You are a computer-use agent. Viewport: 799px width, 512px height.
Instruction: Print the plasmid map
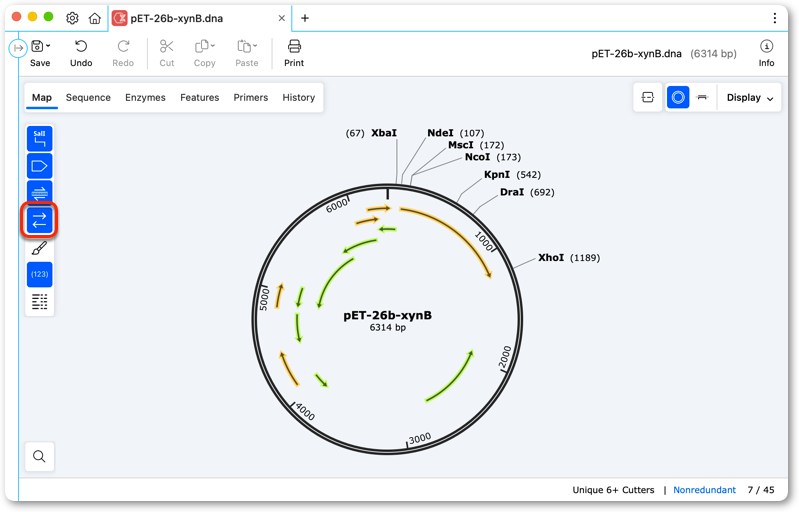294,53
